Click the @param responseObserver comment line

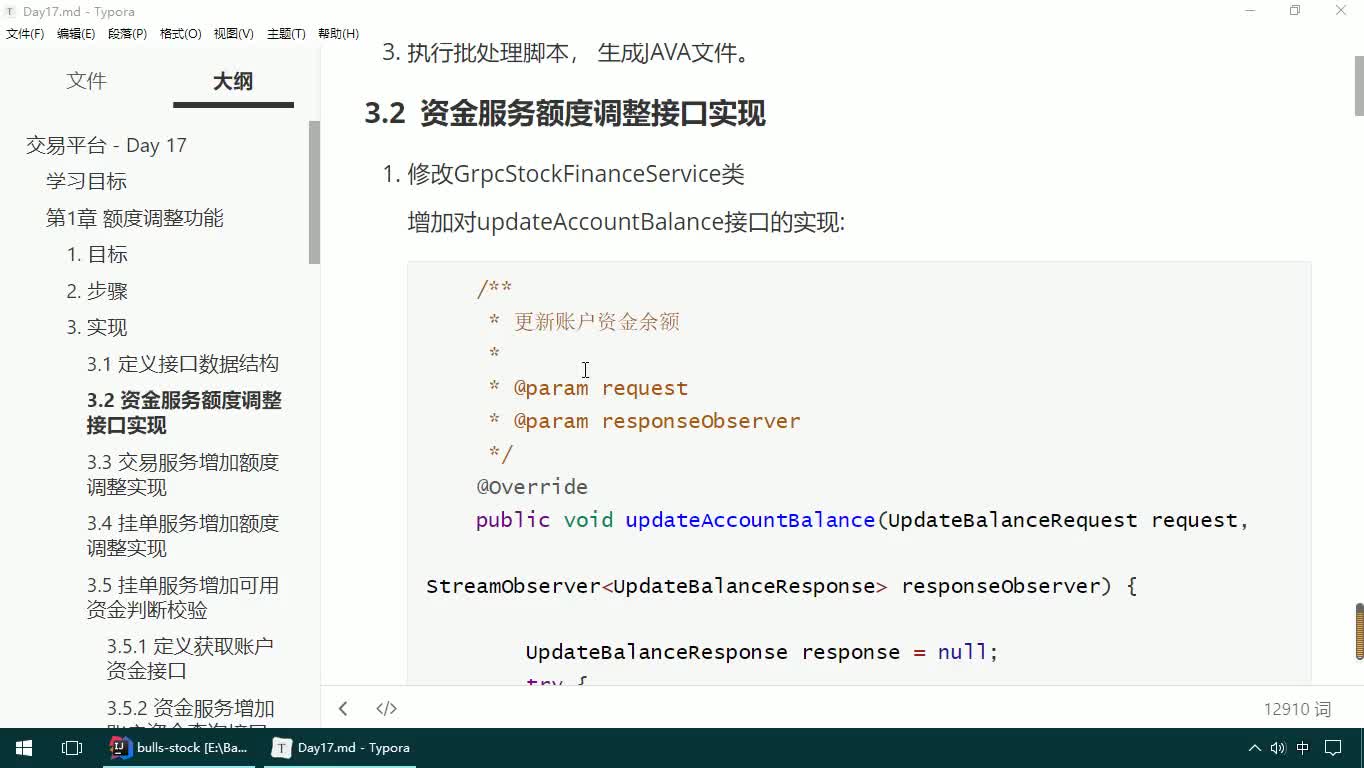(644, 421)
